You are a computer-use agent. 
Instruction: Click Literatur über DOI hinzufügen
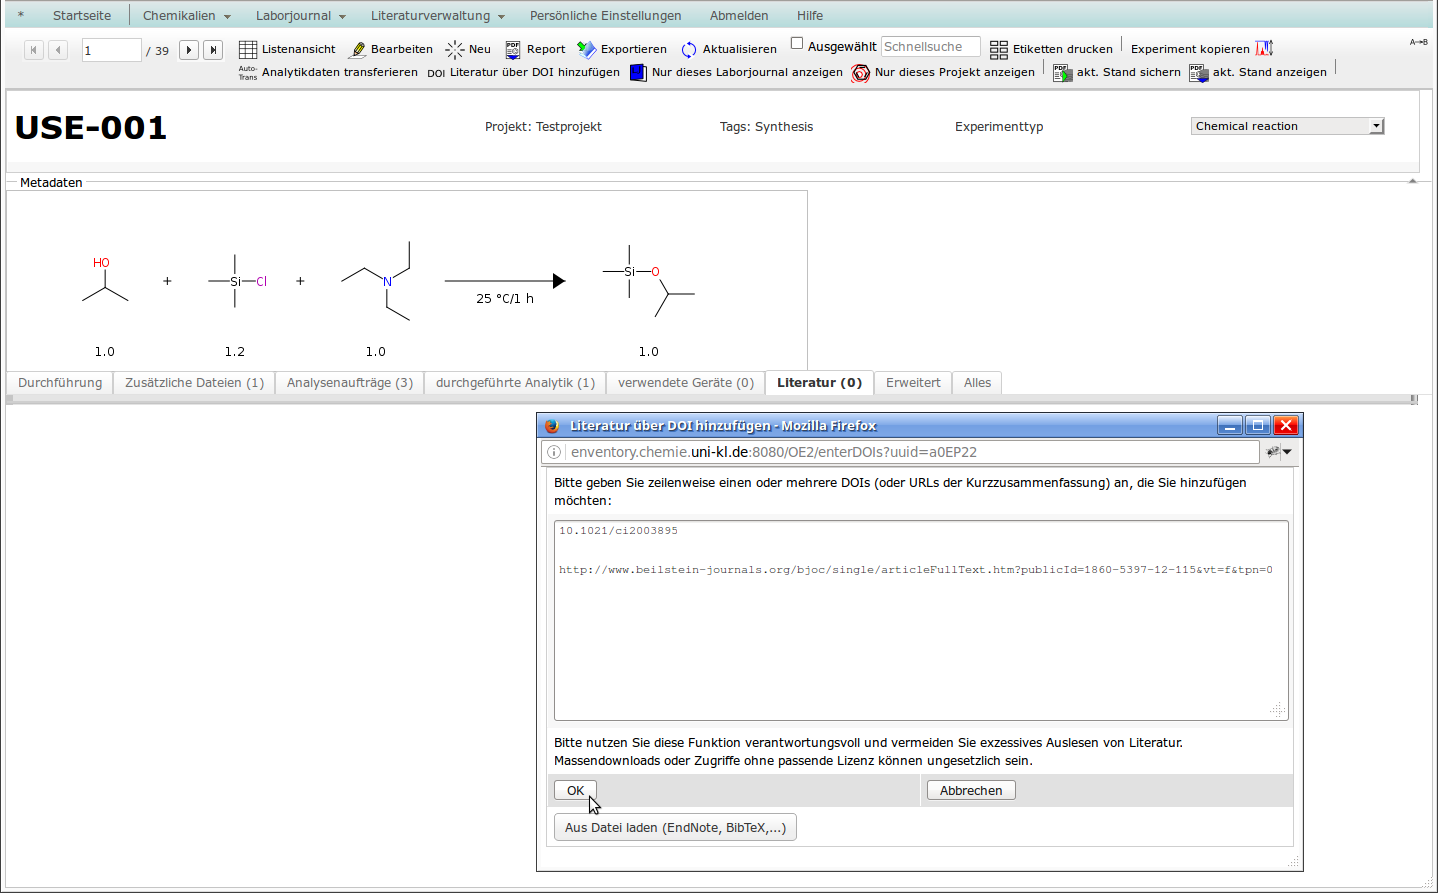[x=535, y=72]
